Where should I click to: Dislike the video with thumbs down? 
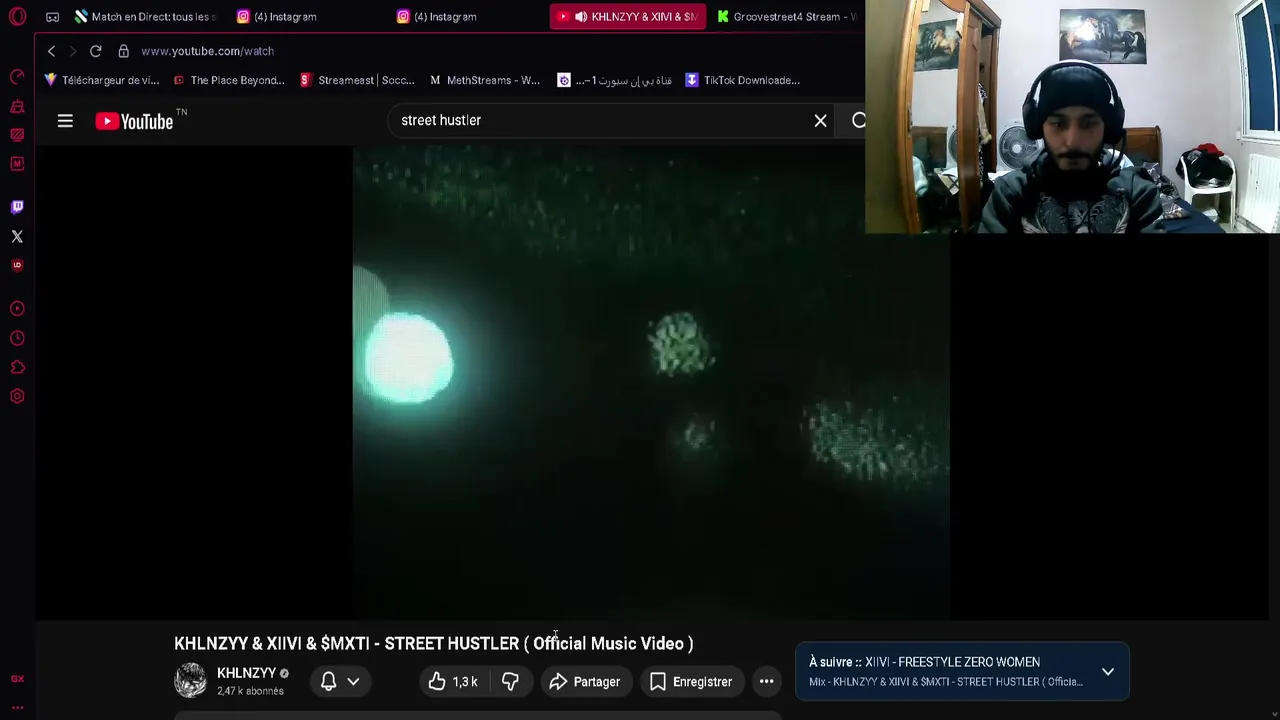pyautogui.click(x=510, y=682)
